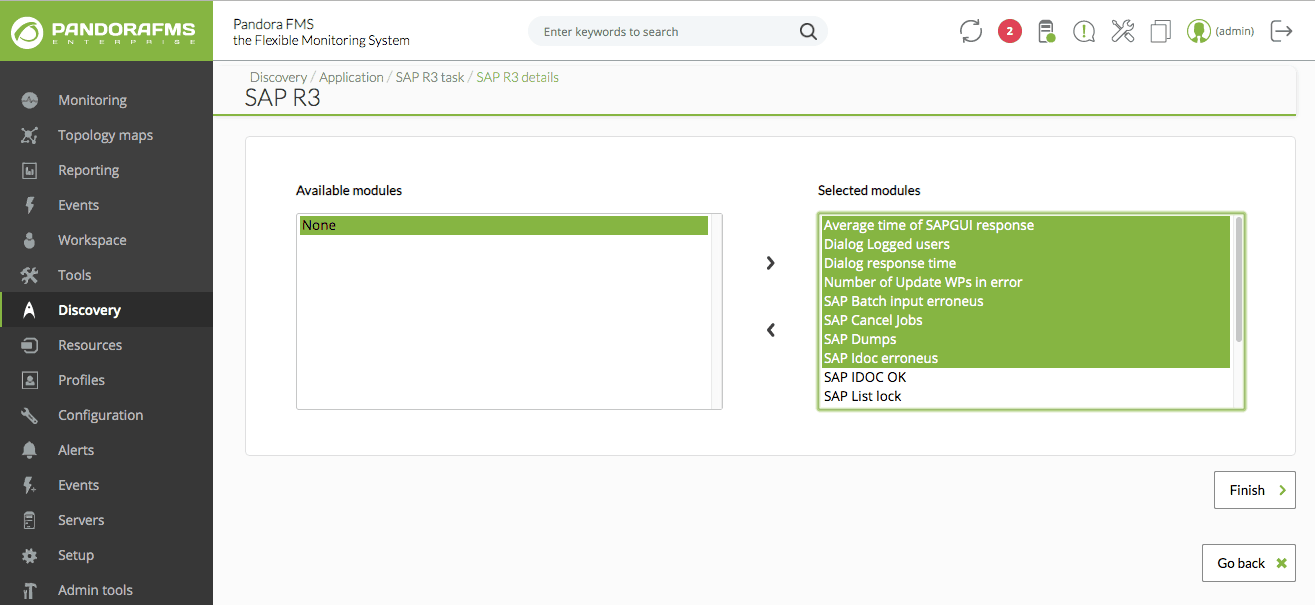Viewport: 1315px width, 605px height.
Task: Select Dialog Logged users module
Action: [x=1026, y=244]
